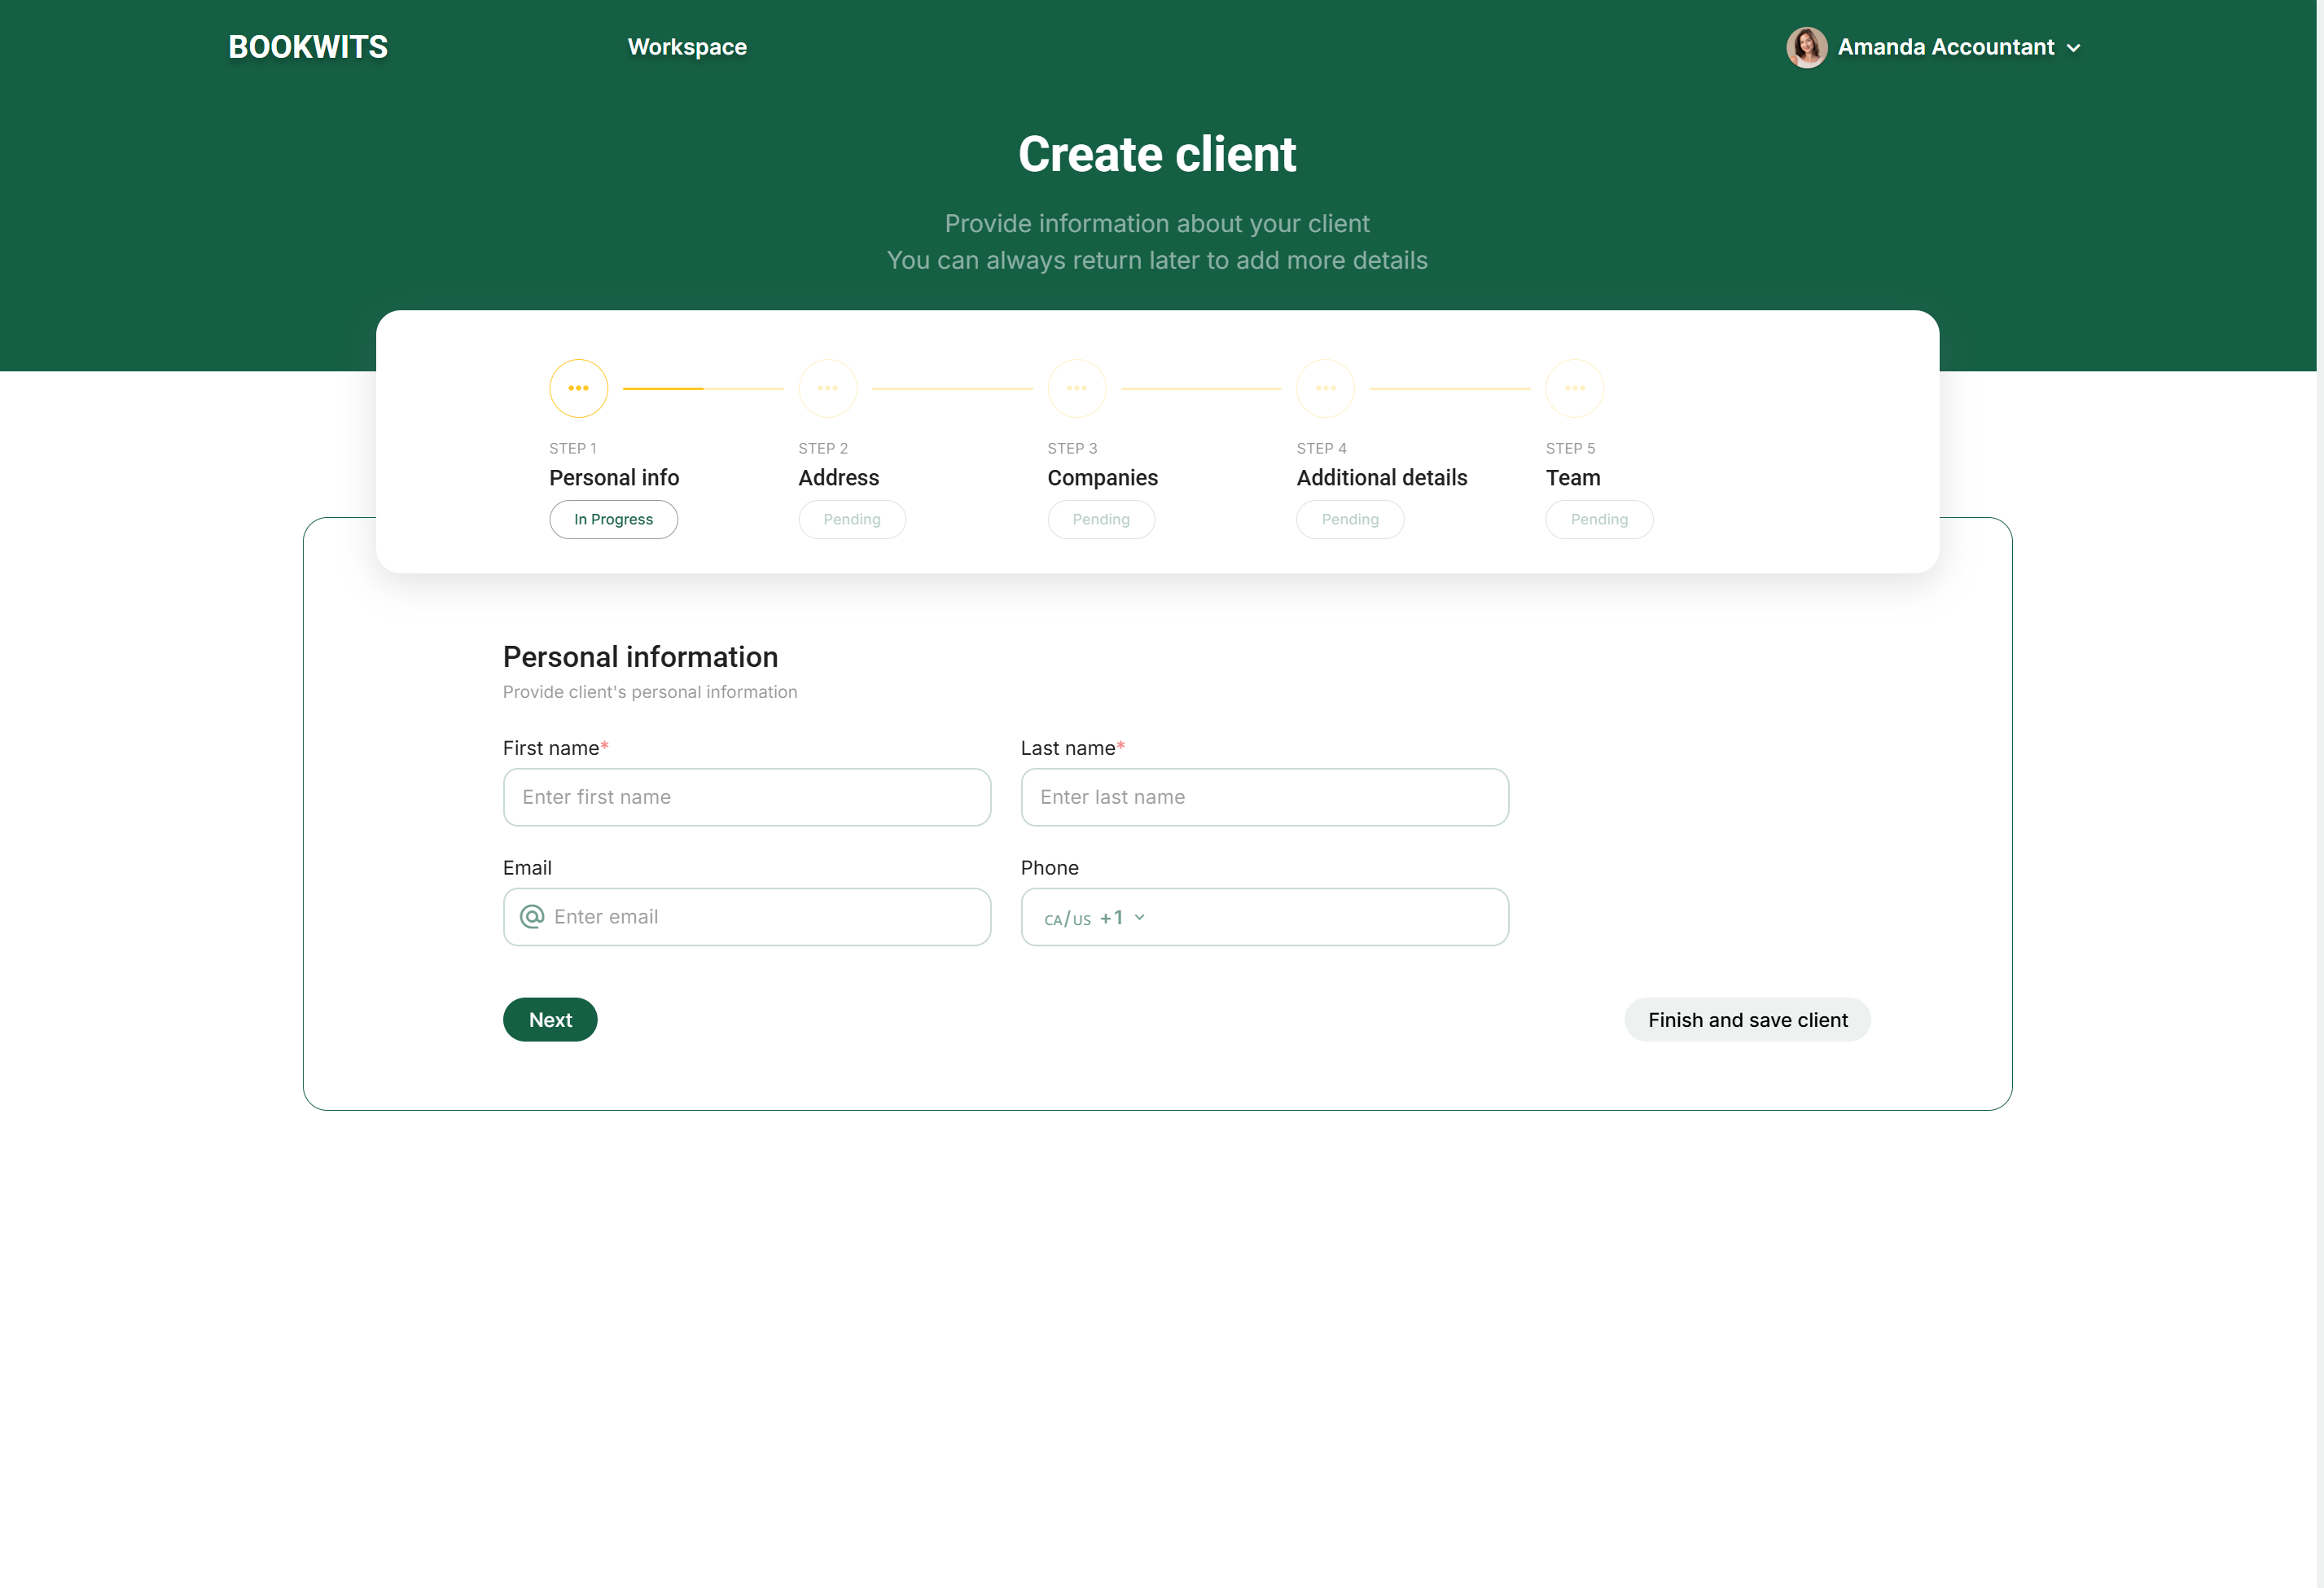The image size is (2324, 1588).
Task: Click the Phone field label
Action: 1049,868
